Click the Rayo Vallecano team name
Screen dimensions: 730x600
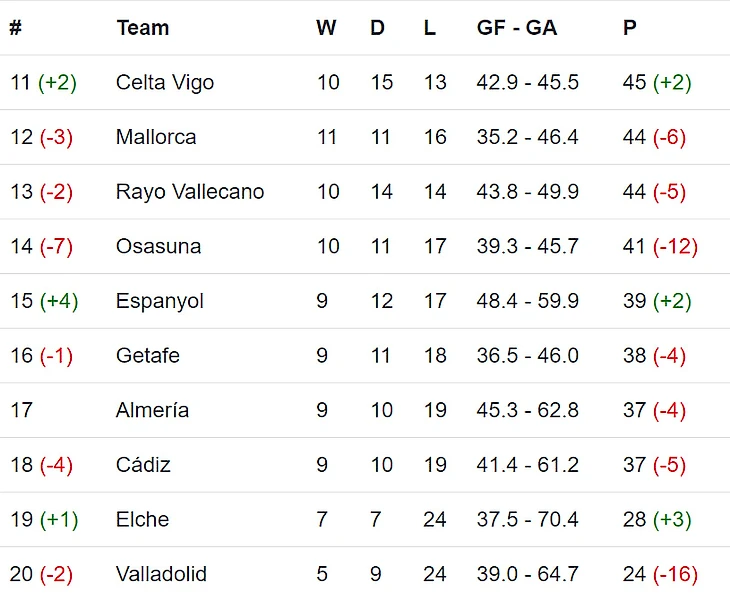tap(190, 191)
